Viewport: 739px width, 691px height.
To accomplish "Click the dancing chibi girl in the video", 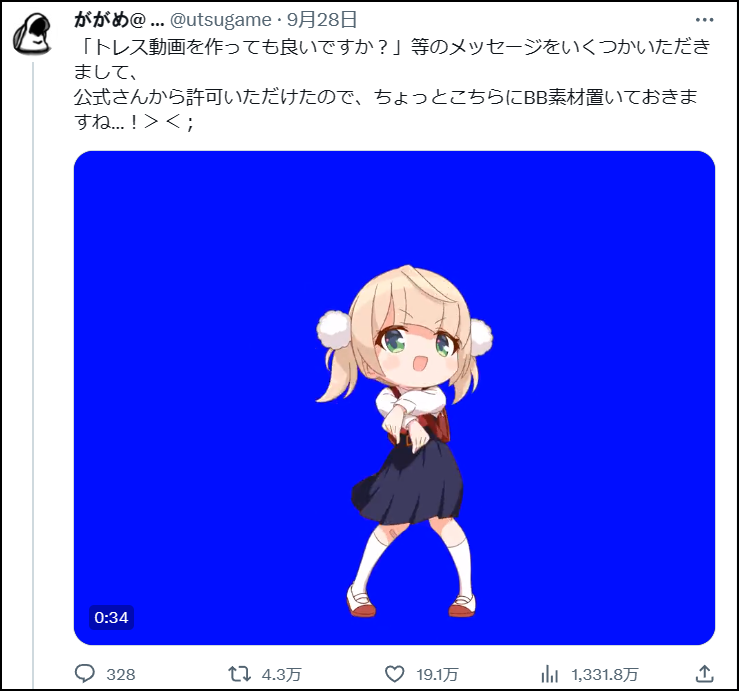I will tap(404, 441).
